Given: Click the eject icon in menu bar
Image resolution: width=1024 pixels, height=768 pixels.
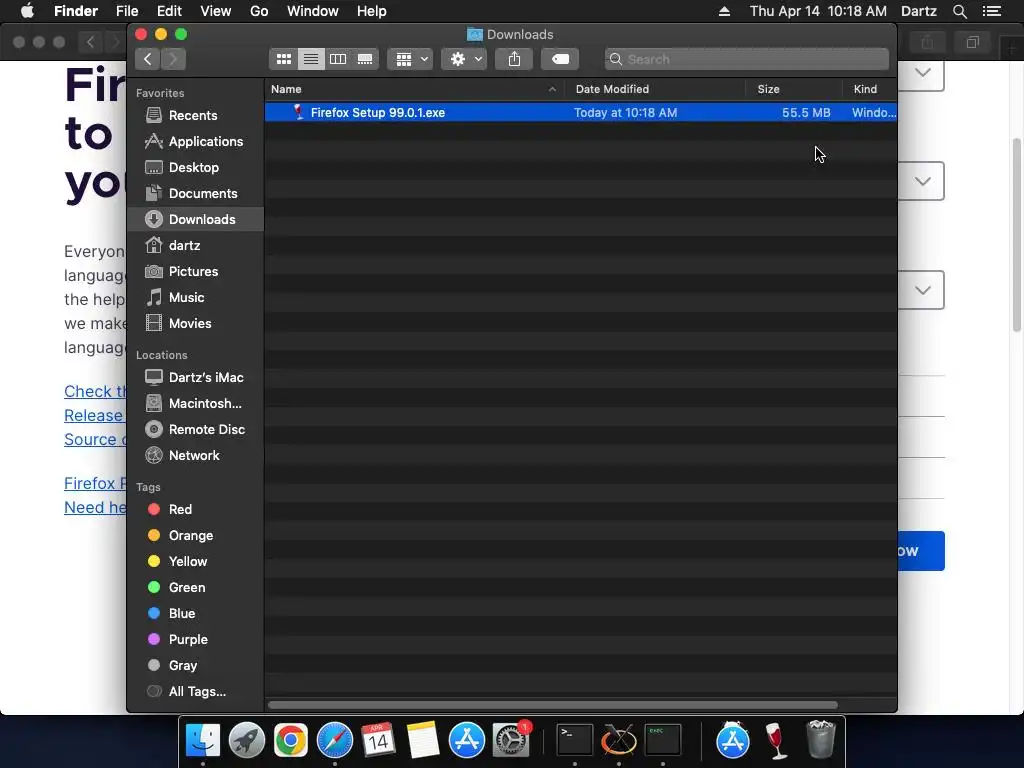Looking at the screenshot, I should [724, 11].
